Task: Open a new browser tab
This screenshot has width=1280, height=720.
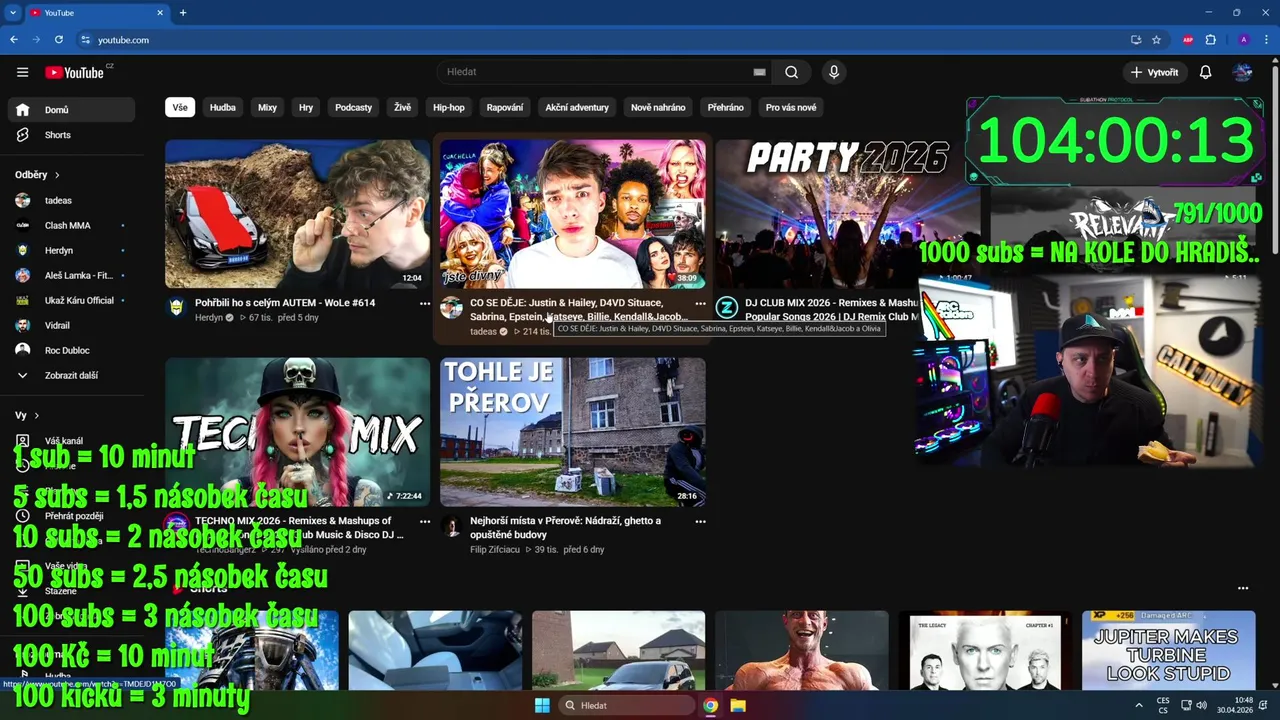Action: [183, 13]
